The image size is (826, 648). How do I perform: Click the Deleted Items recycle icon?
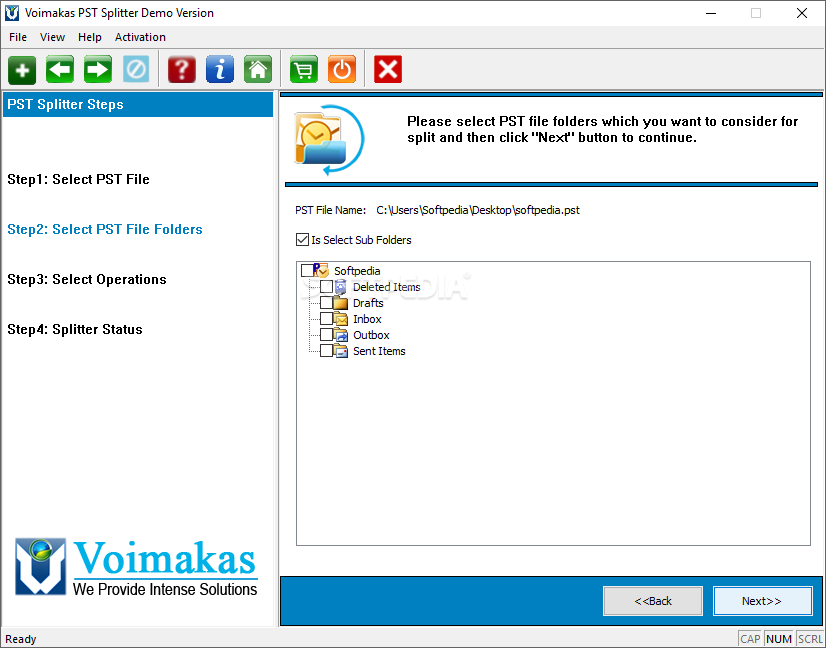[x=340, y=287]
